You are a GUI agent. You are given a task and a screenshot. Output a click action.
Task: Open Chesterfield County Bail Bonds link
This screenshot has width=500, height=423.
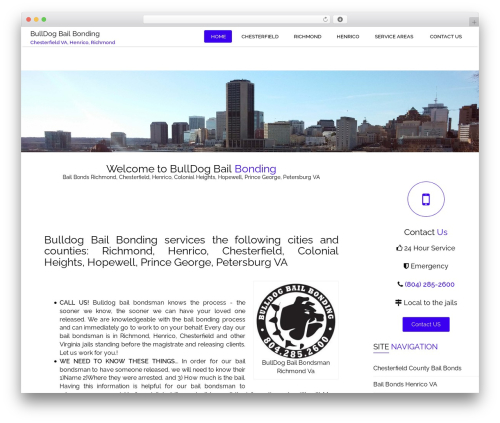pos(417,368)
